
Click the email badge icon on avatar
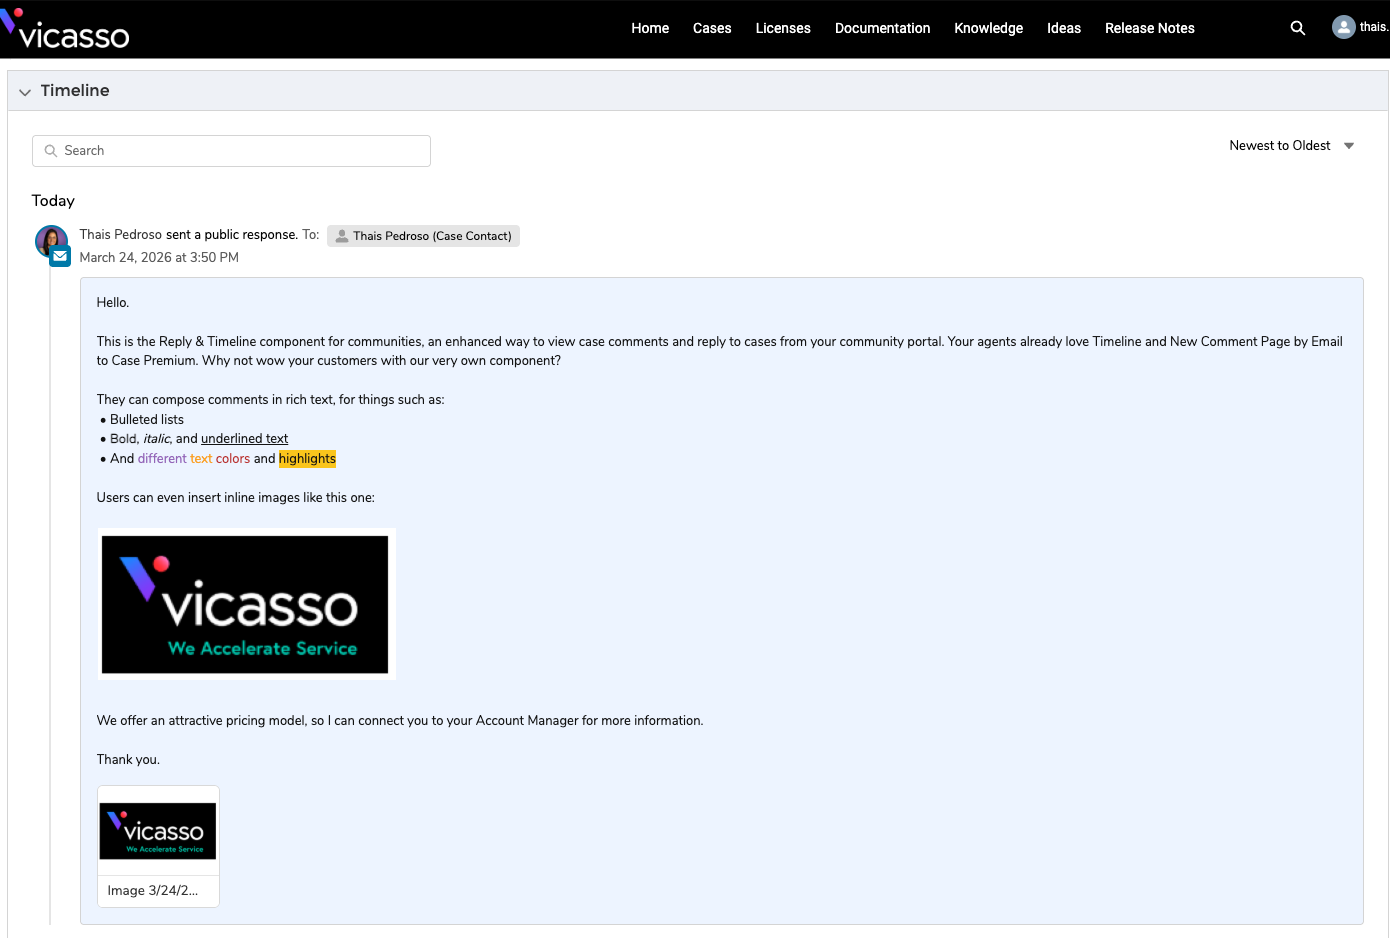(x=60, y=257)
